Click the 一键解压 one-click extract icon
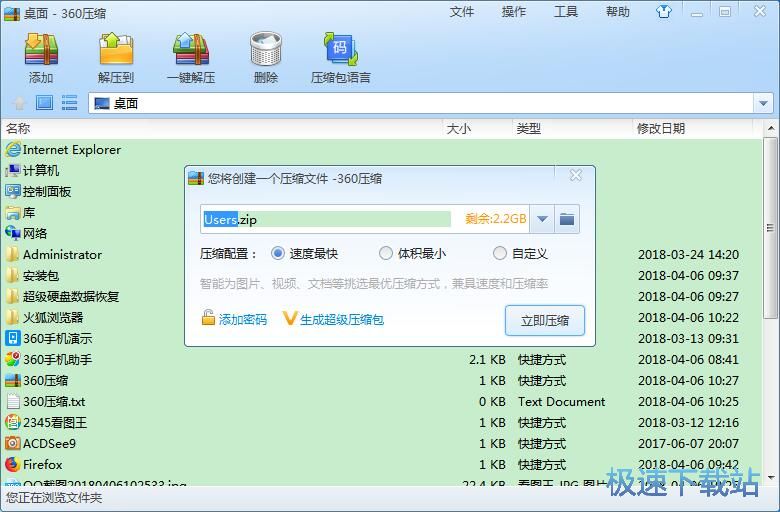Screen dimensions: 780x512 (x=191, y=50)
